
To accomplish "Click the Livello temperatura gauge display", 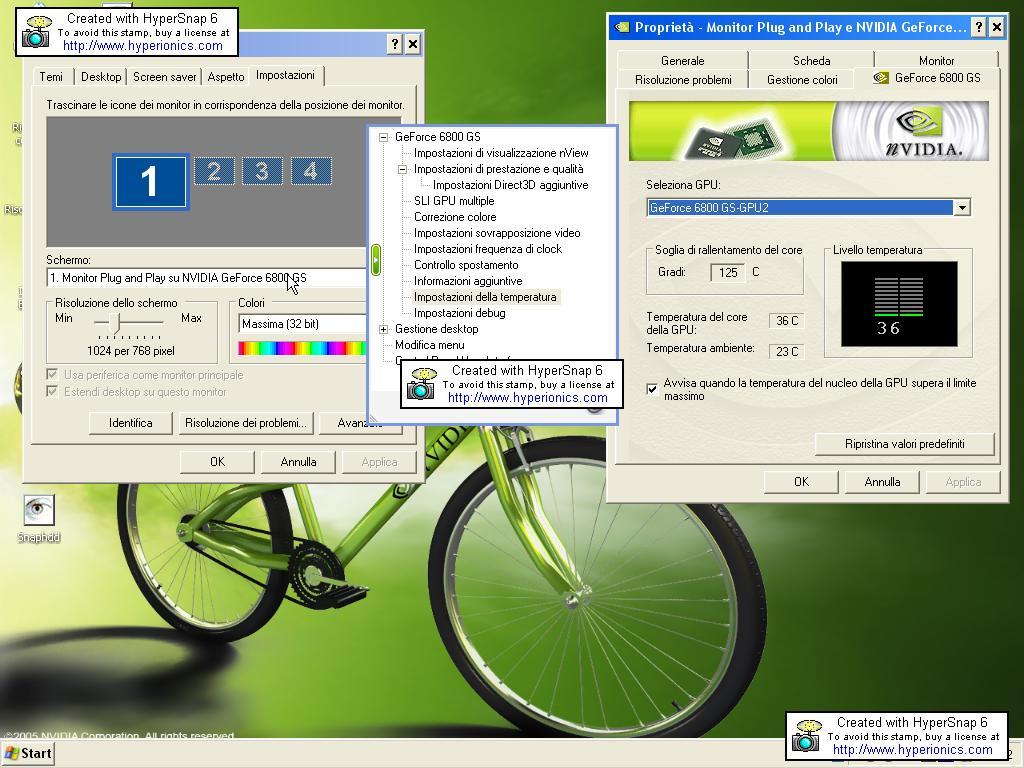I will [899, 304].
